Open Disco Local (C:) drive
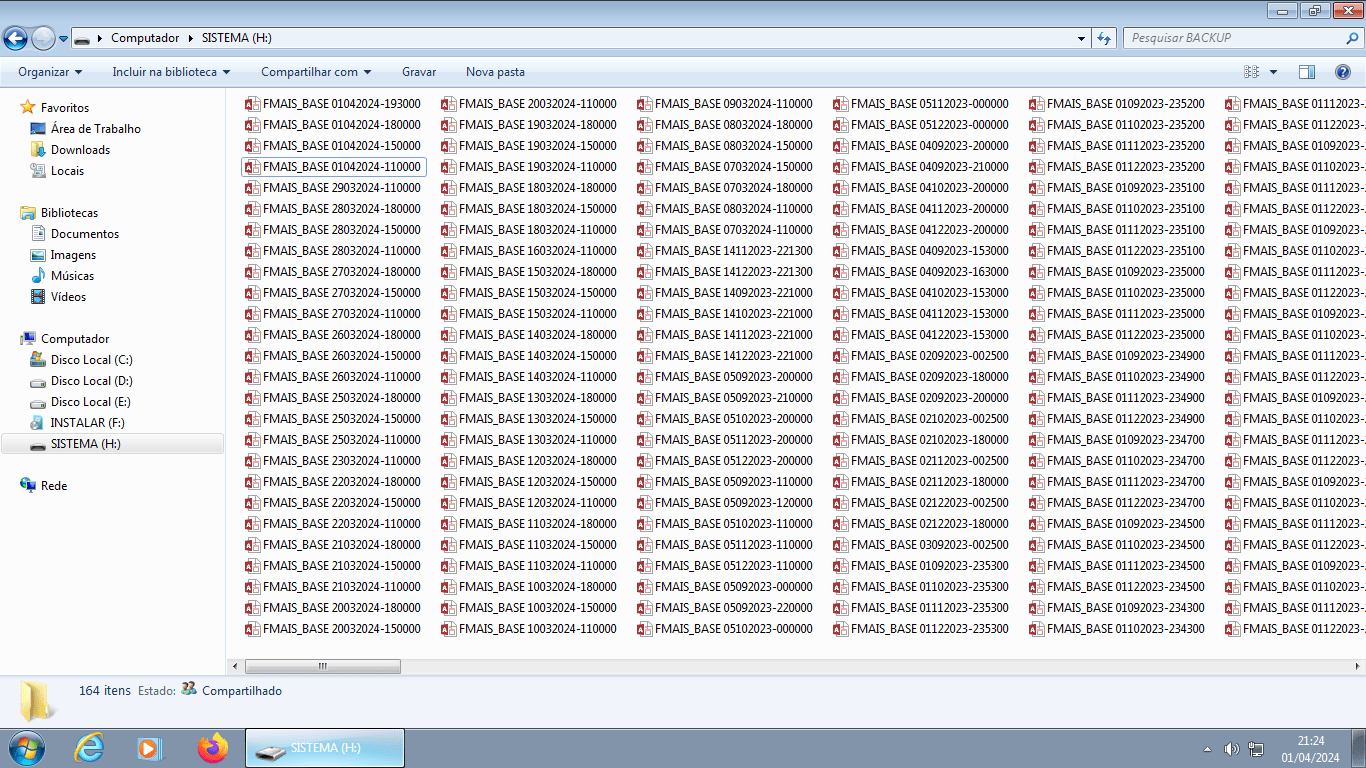The width and height of the screenshot is (1366, 768). pos(91,360)
